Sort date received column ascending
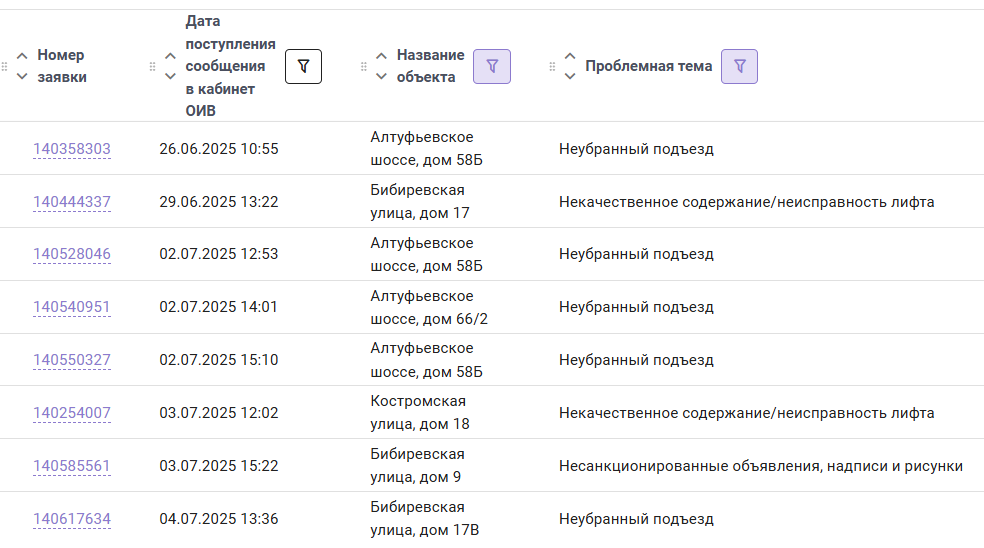Viewport: 984px width, 548px height. point(170,56)
